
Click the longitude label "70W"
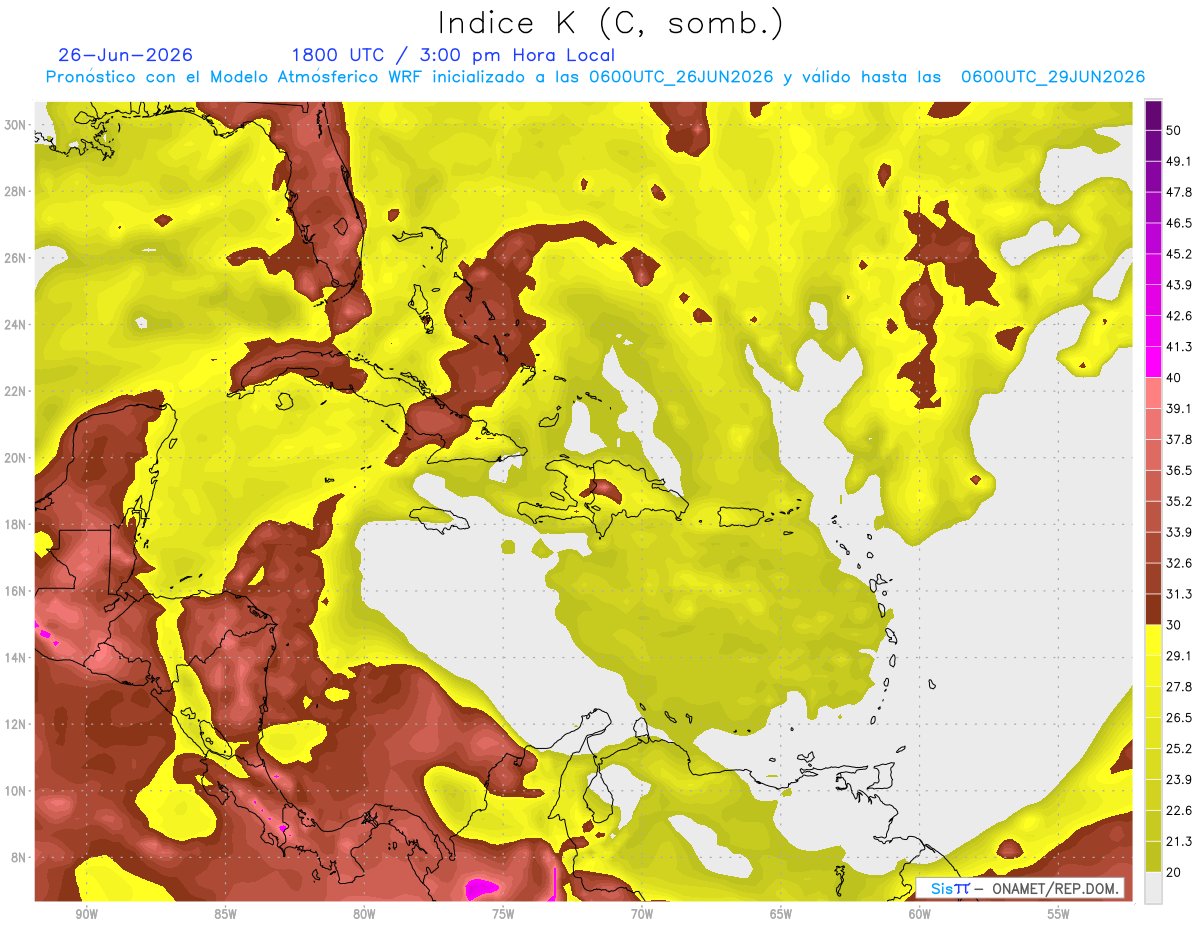pos(642,914)
